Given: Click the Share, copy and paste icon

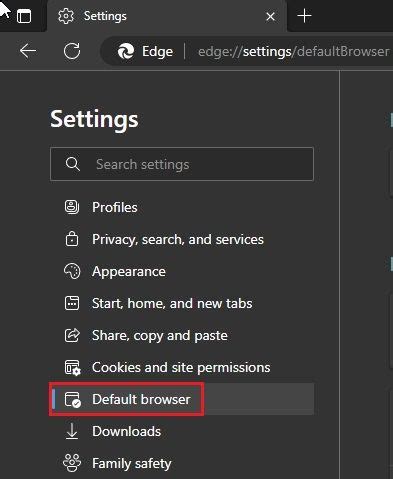Looking at the screenshot, I should [72, 335].
